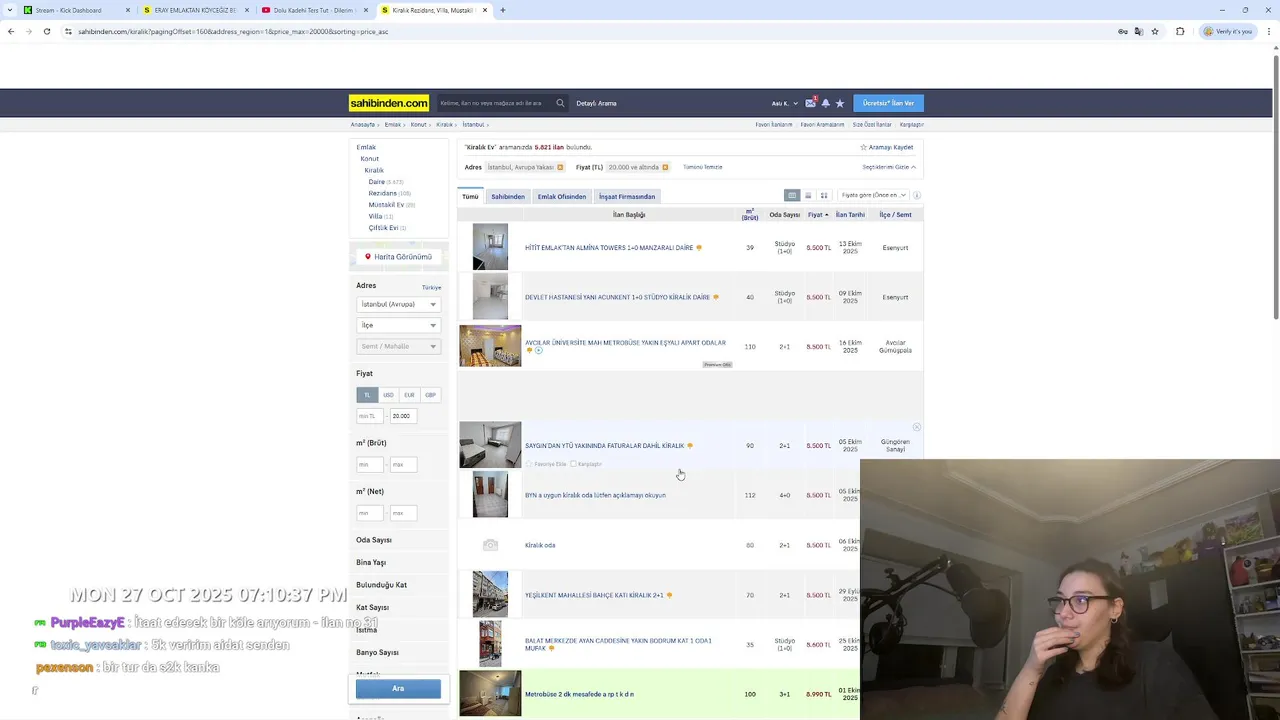
Task: Switch to the Emlak Ofisinden tab
Action: coord(562,196)
